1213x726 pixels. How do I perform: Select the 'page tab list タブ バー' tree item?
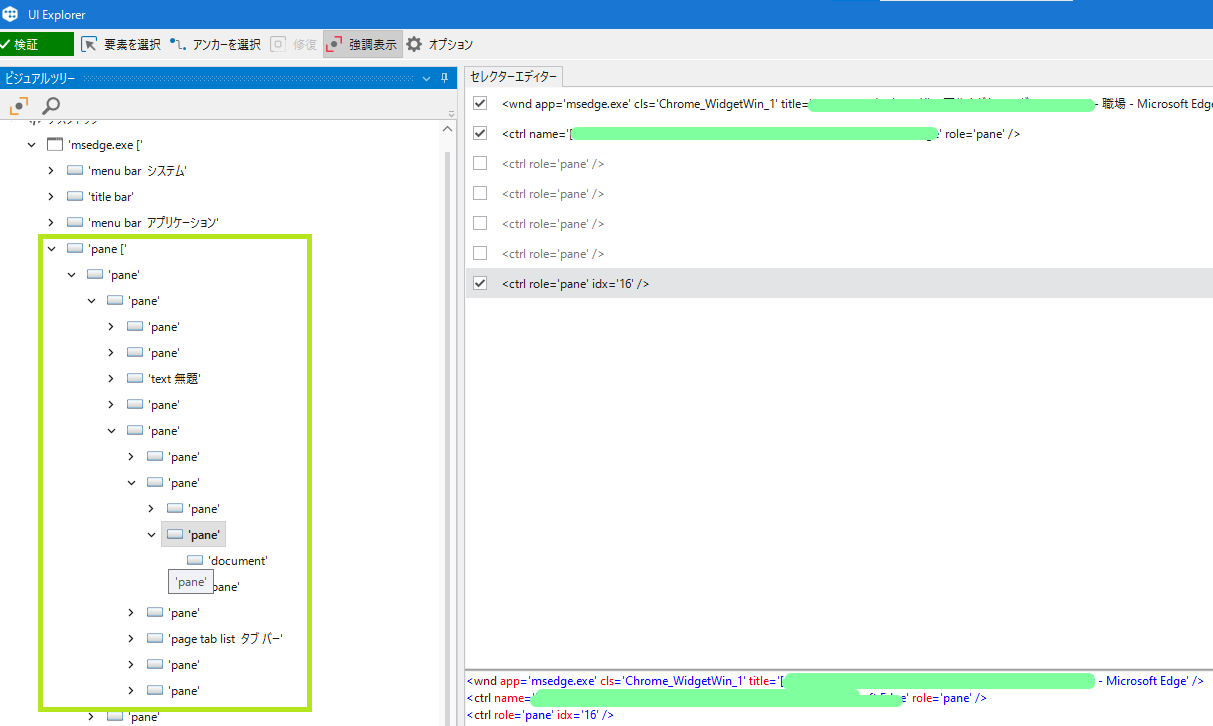pos(215,638)
